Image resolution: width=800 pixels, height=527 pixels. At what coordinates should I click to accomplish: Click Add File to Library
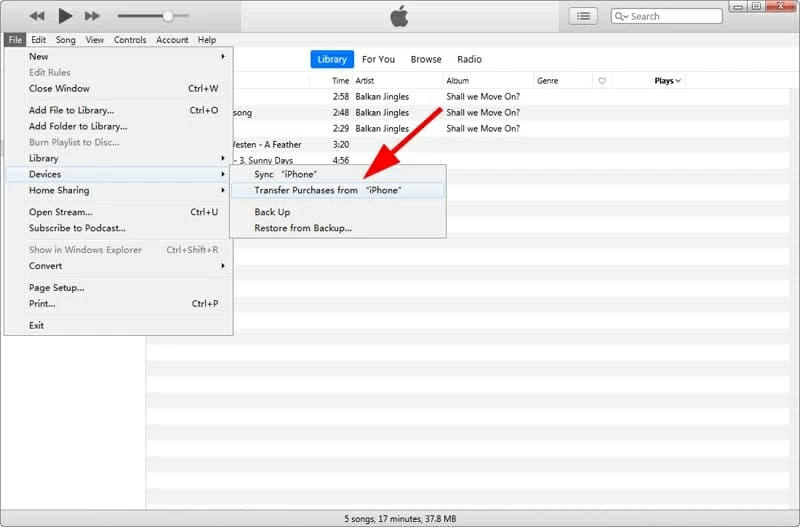click(x=71, y=110)
